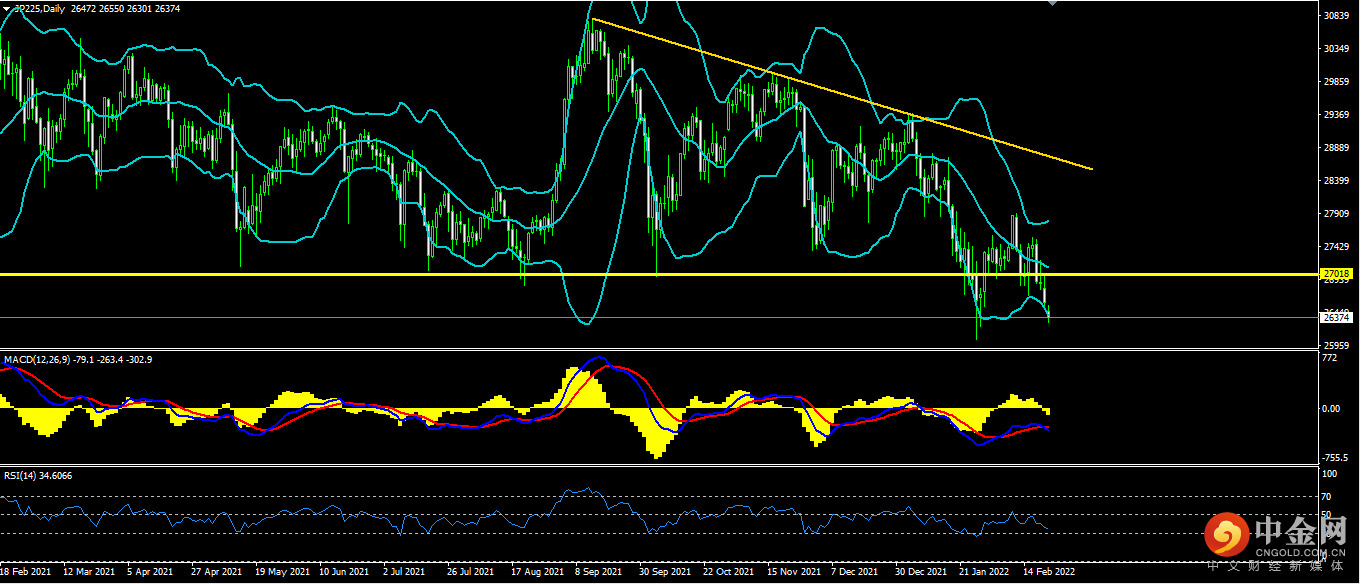Click the 28889 price axis value

(x=1336, y=148)
